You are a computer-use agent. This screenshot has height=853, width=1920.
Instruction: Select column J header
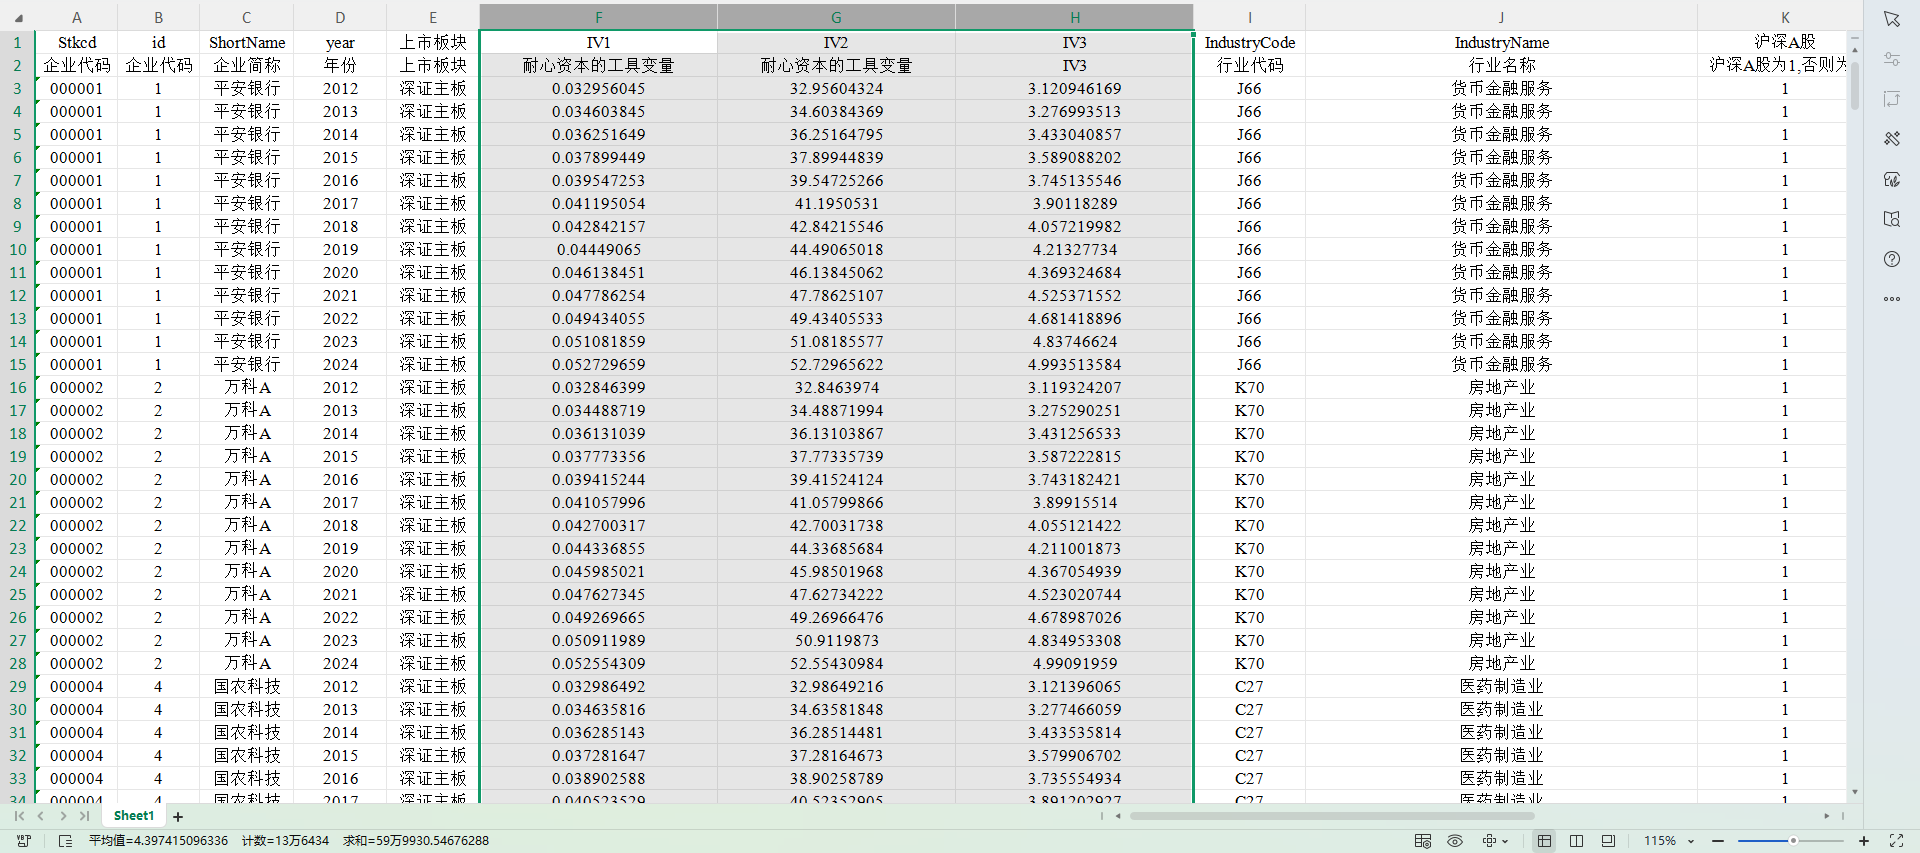pyautogui.click(x=1500, y=17)
